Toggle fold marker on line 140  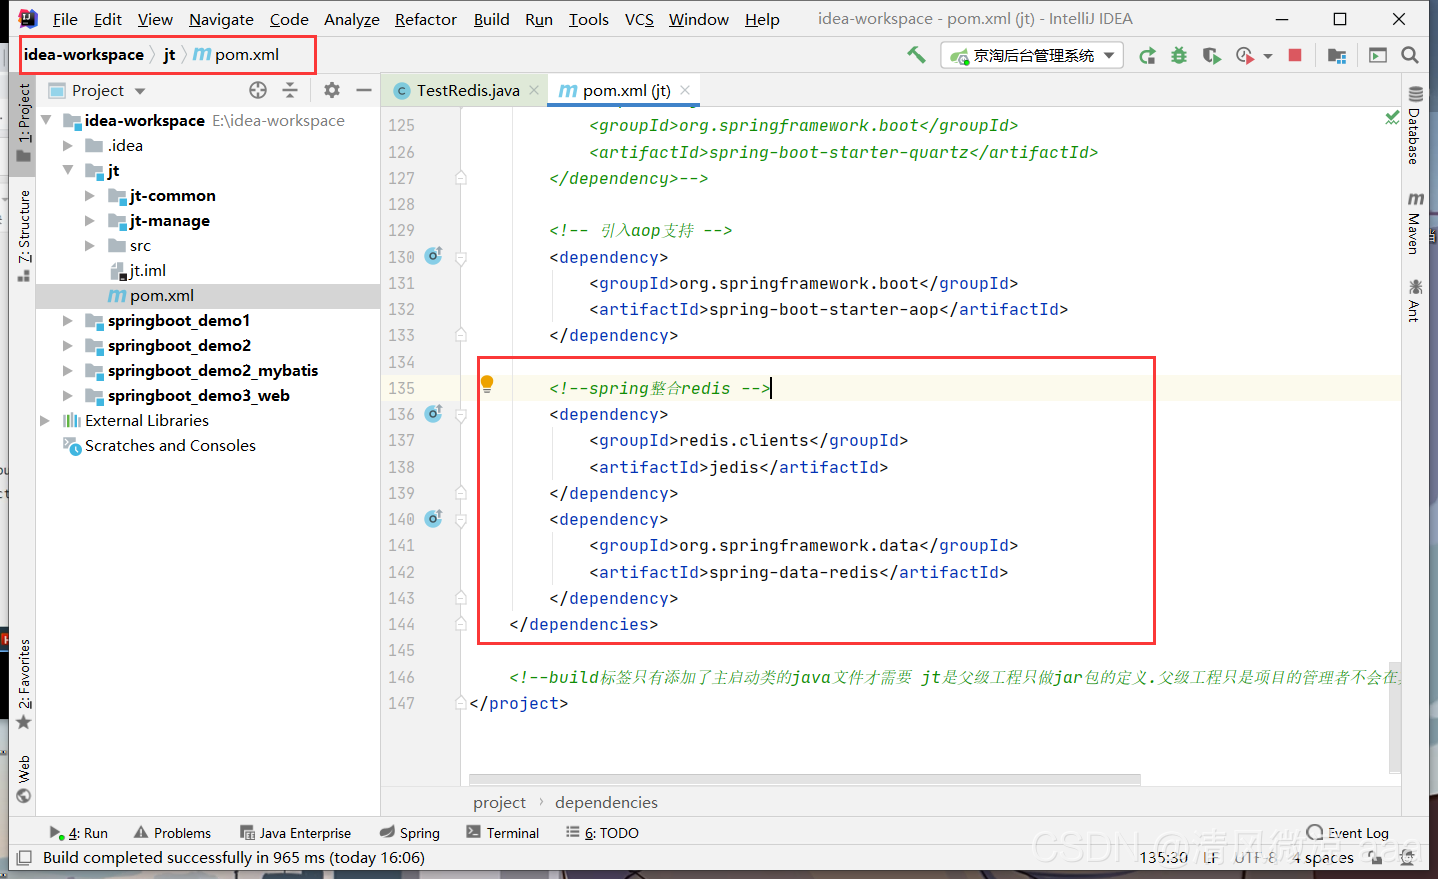point(461,520)
